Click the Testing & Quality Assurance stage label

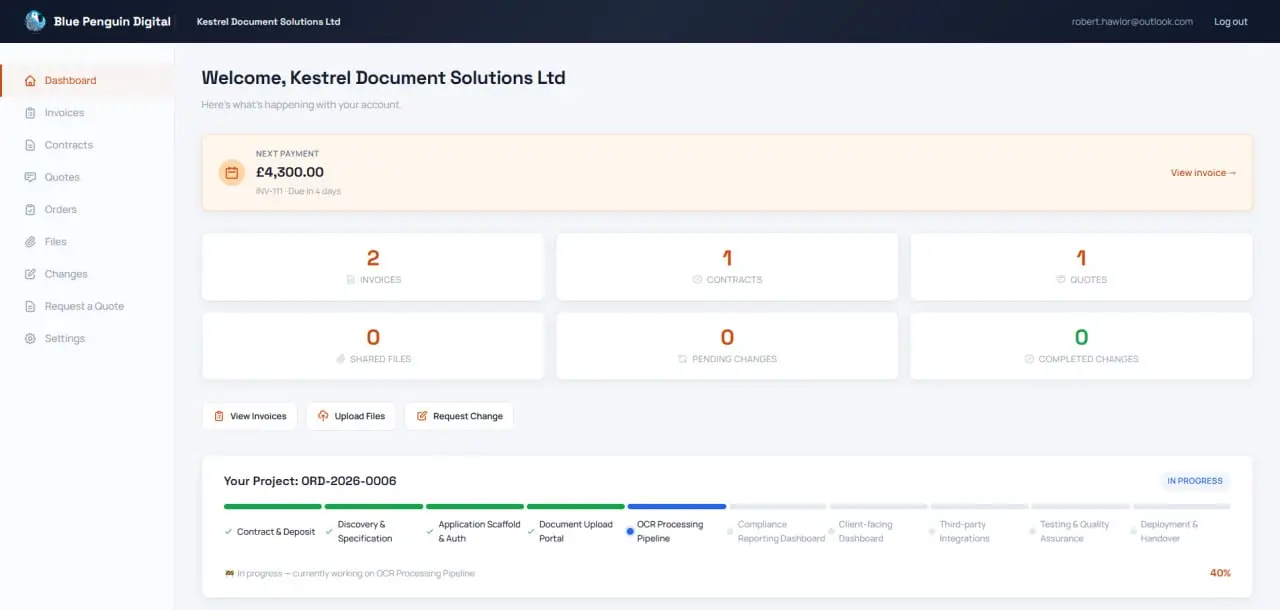[1074, 532]
